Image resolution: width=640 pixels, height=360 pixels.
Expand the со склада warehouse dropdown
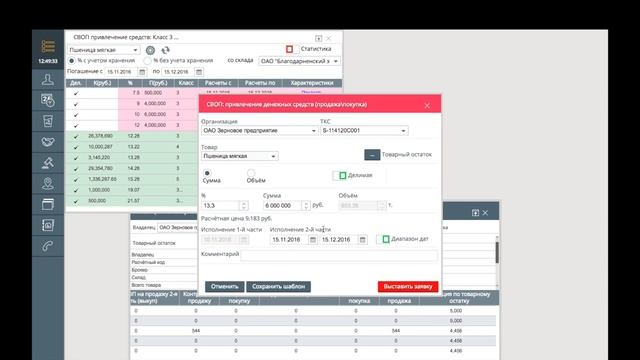click(x=336, y=61)
